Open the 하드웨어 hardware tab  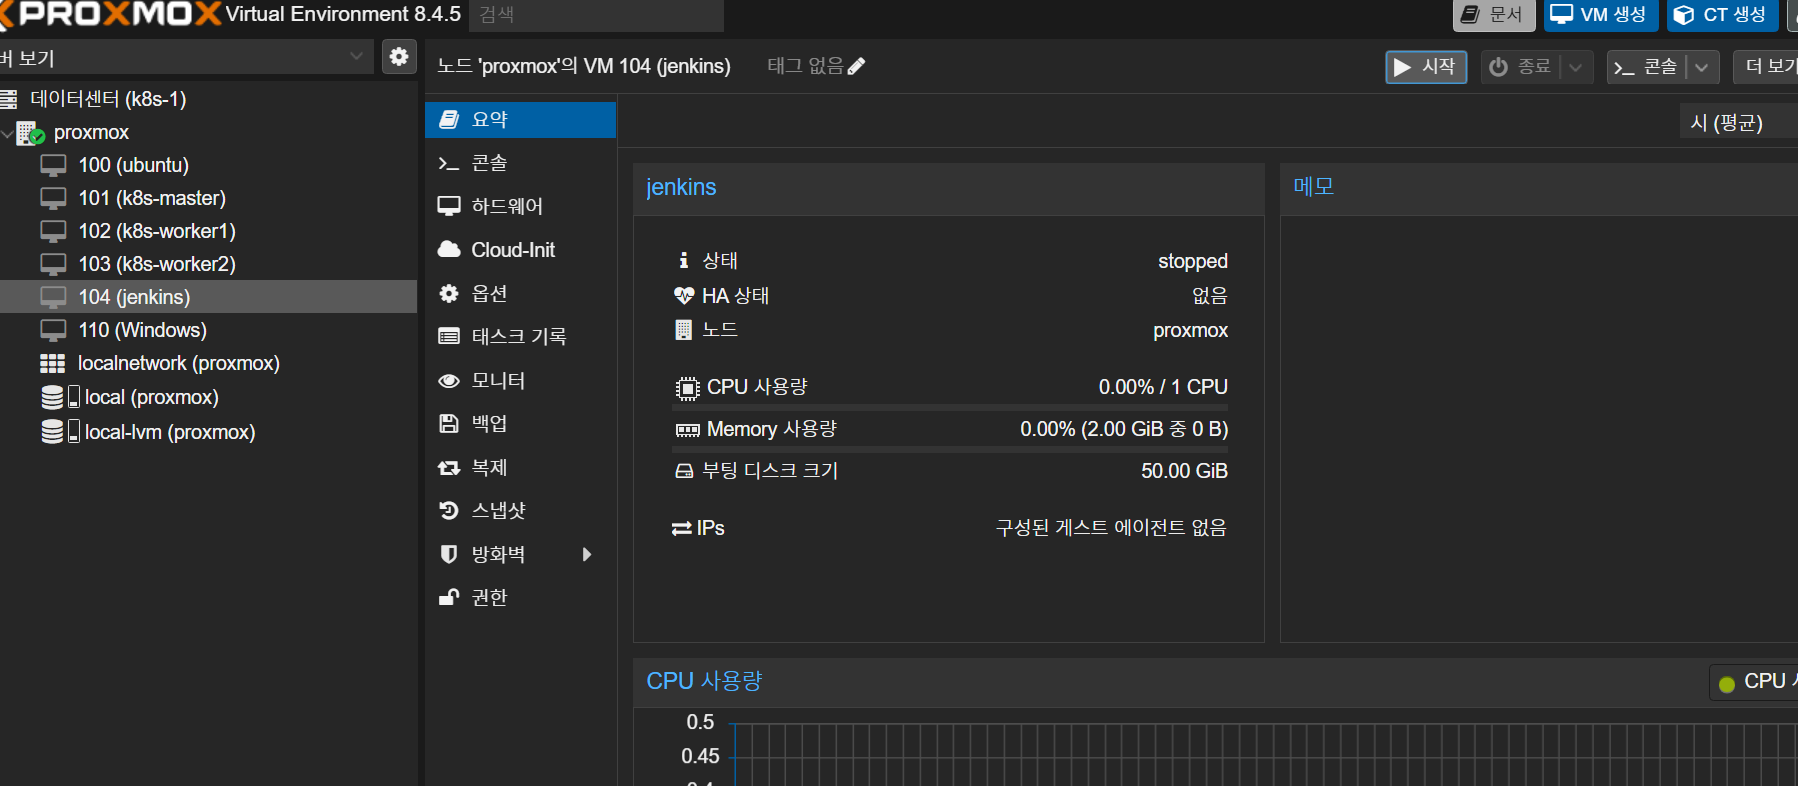[520, 206]
